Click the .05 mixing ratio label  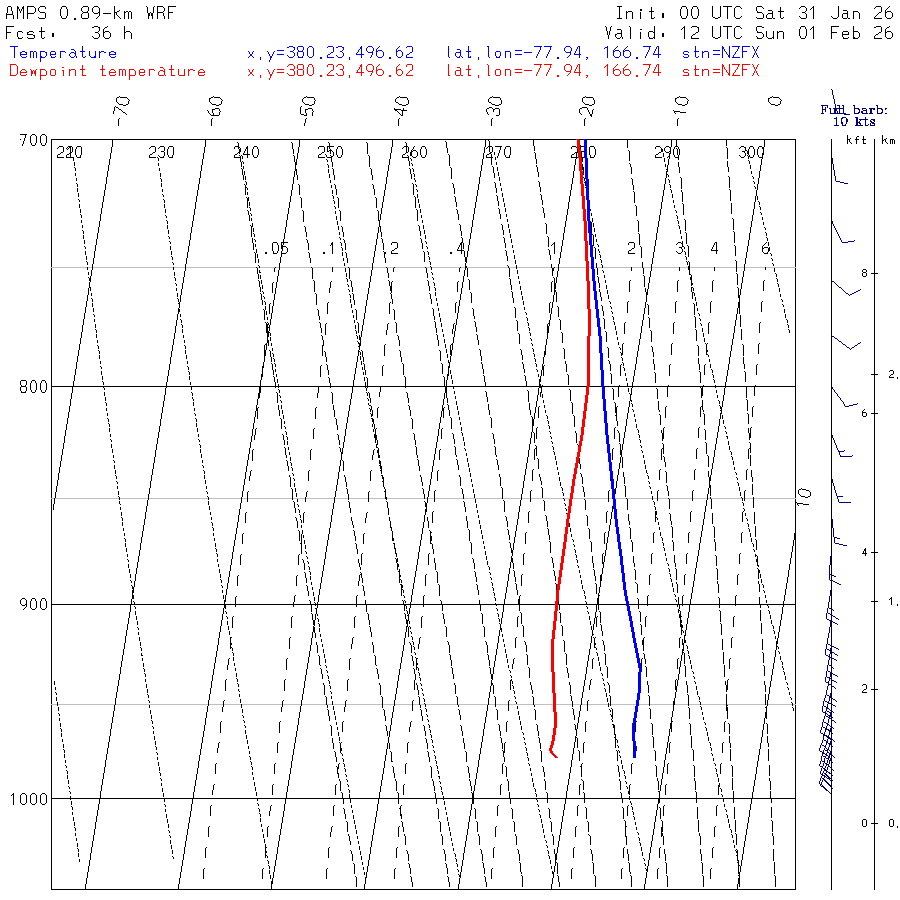pos(277,249)
